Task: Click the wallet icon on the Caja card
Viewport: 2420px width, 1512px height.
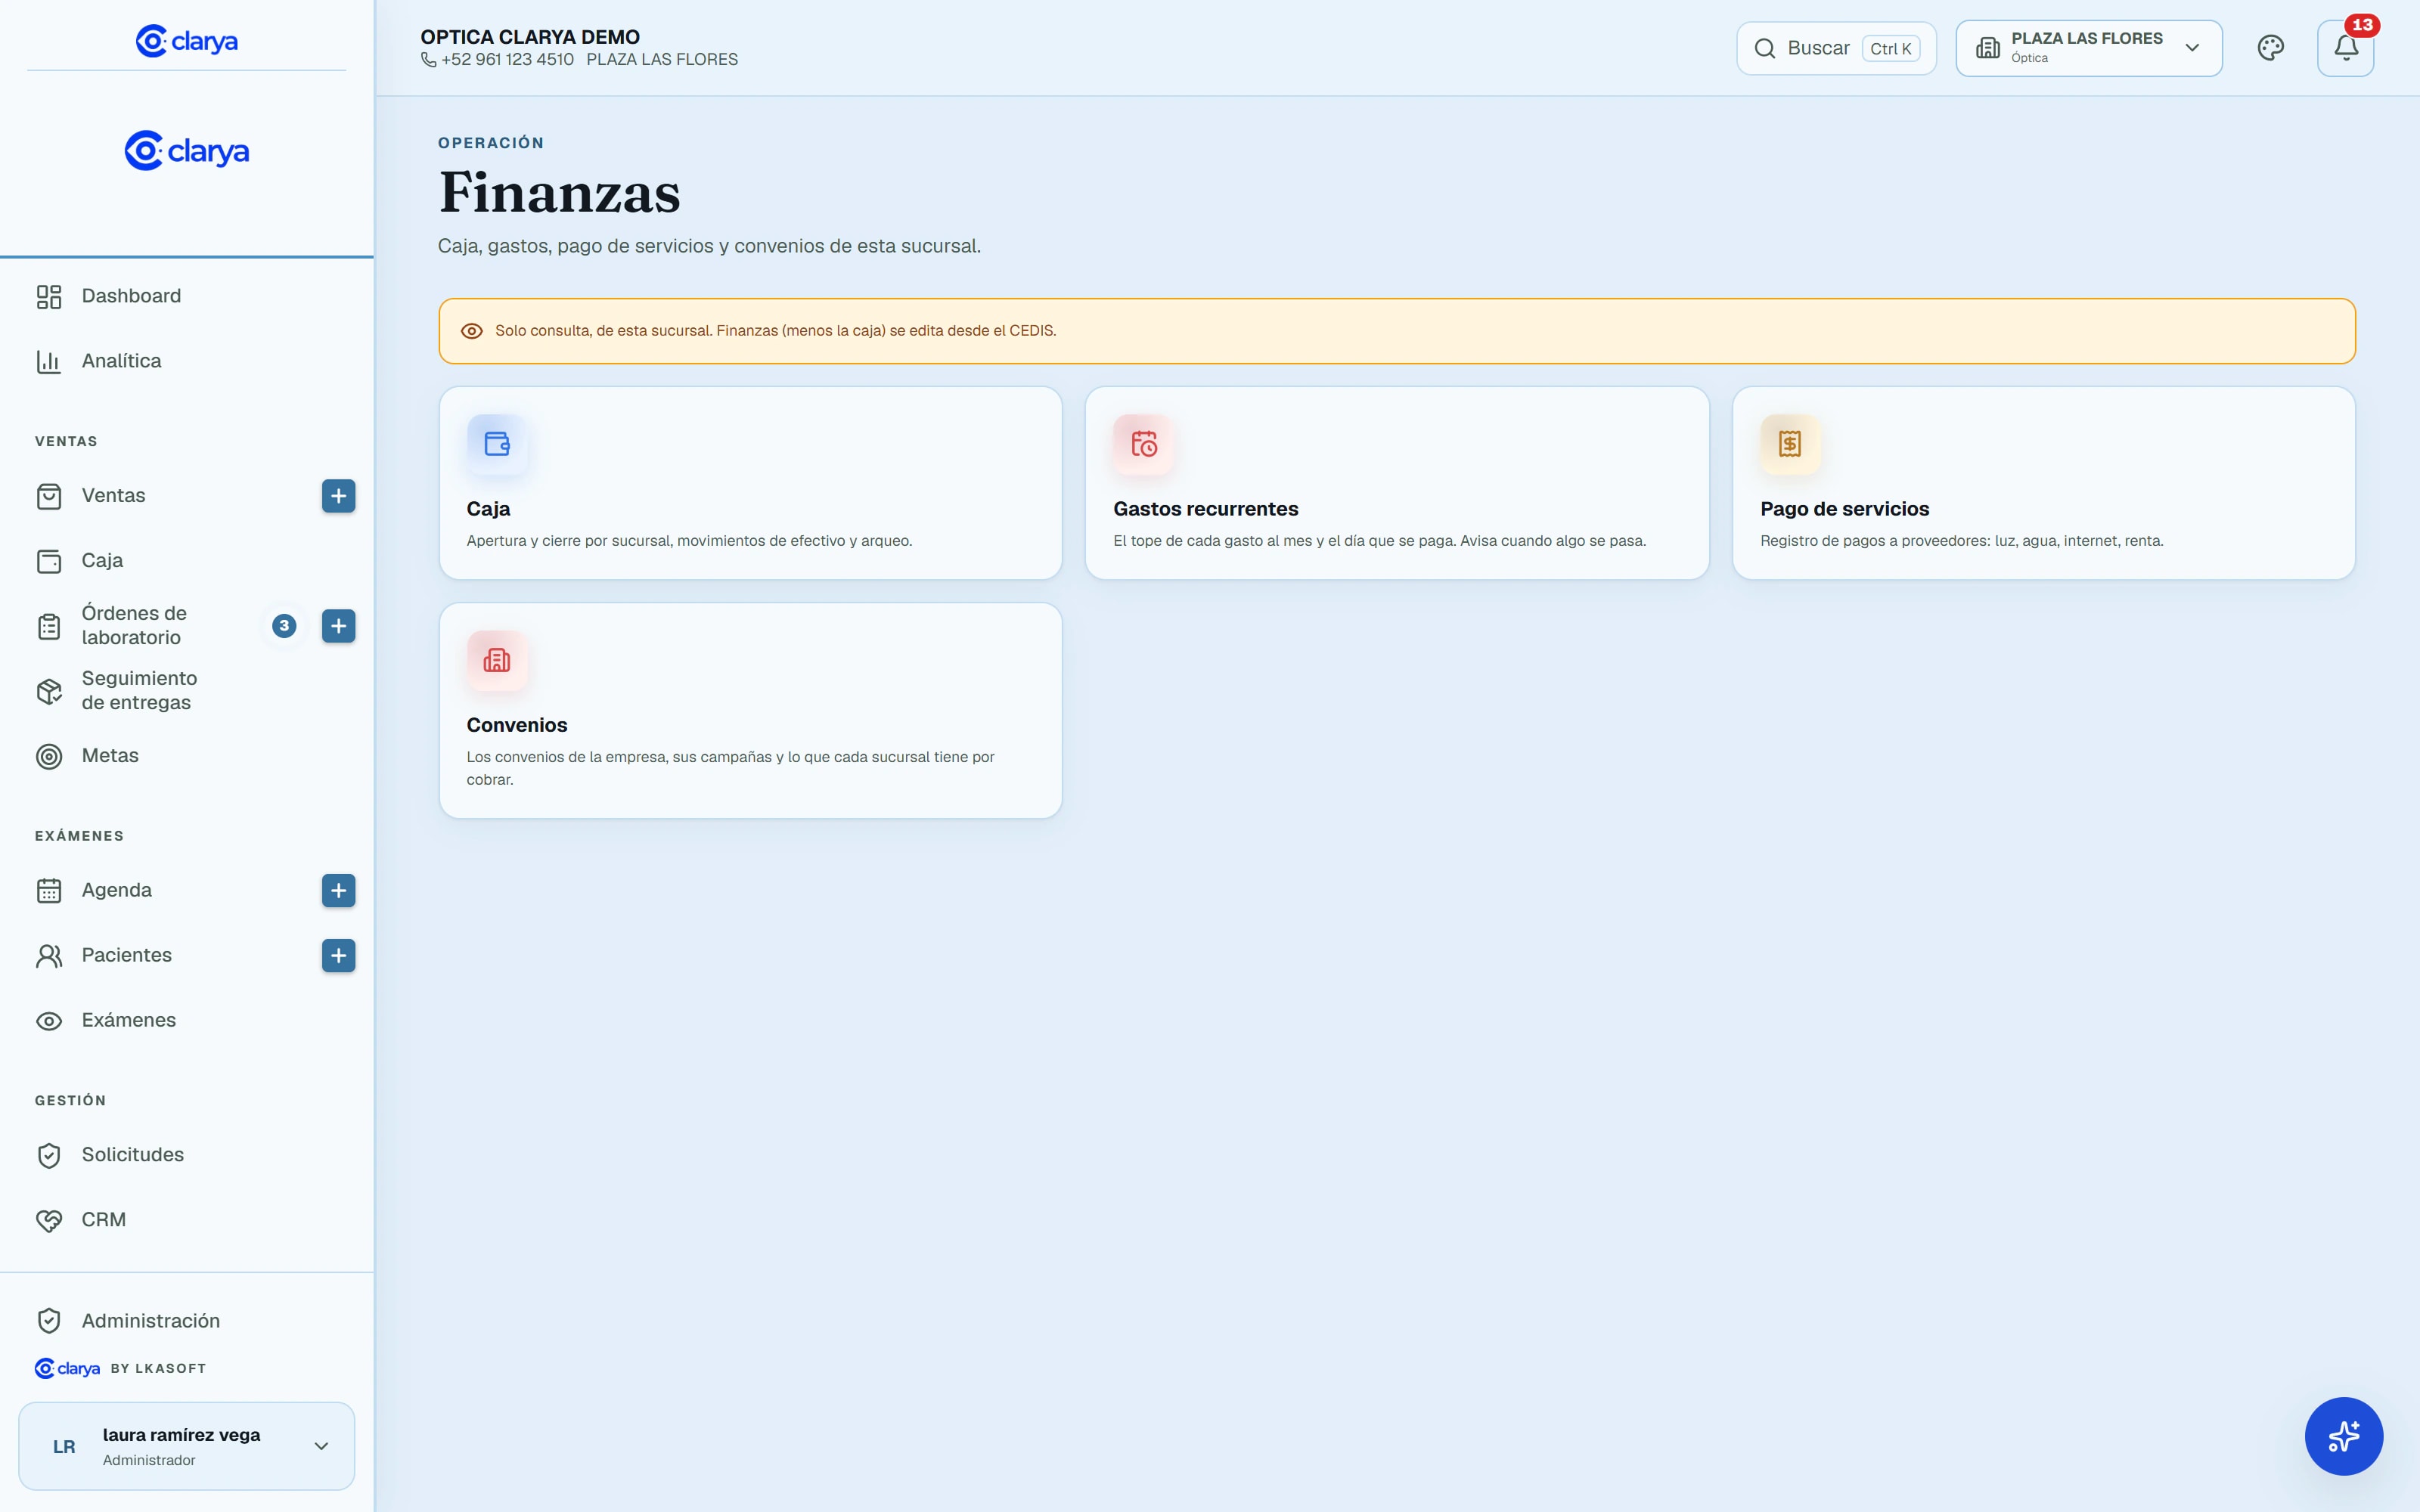Action: point(497,444)
